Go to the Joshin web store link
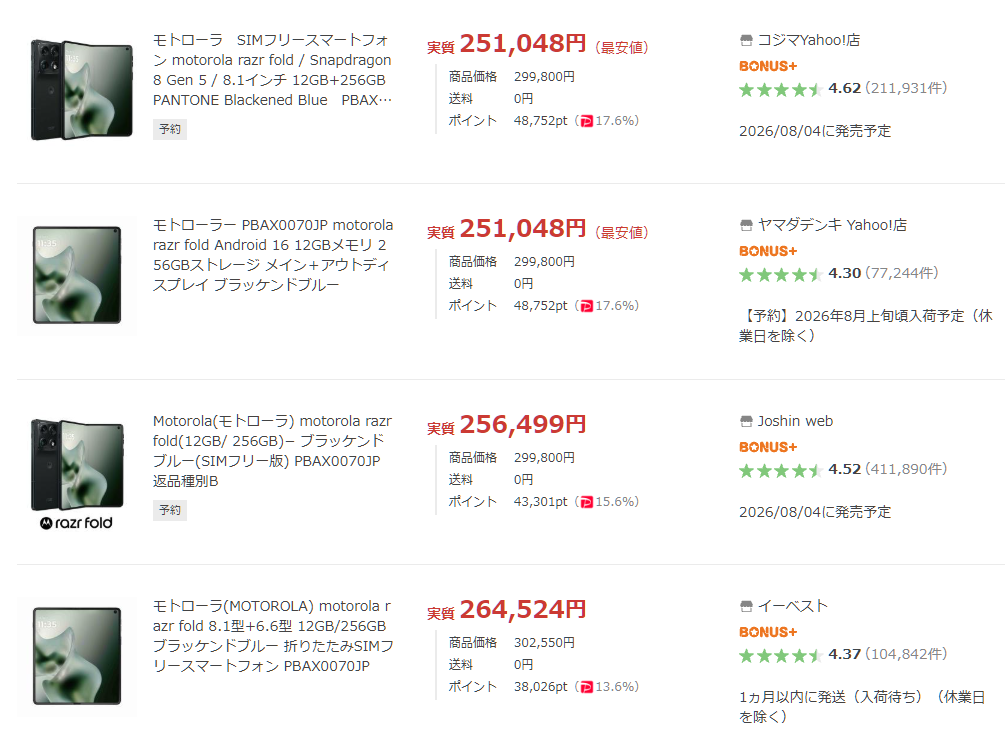The image size is (1005, 755). click(795, 422)
